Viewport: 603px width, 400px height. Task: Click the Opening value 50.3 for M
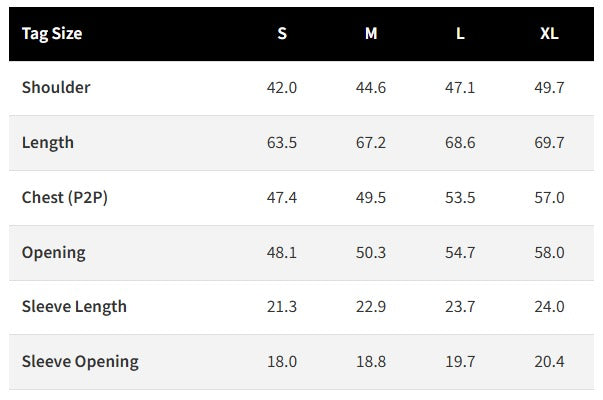point(371,253)
